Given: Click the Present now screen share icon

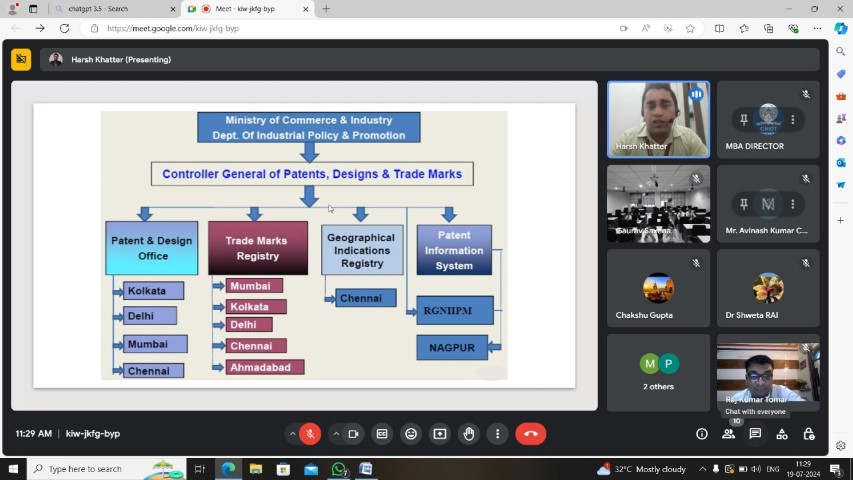Looking at the screenshot, I should (x=440, y=434).
